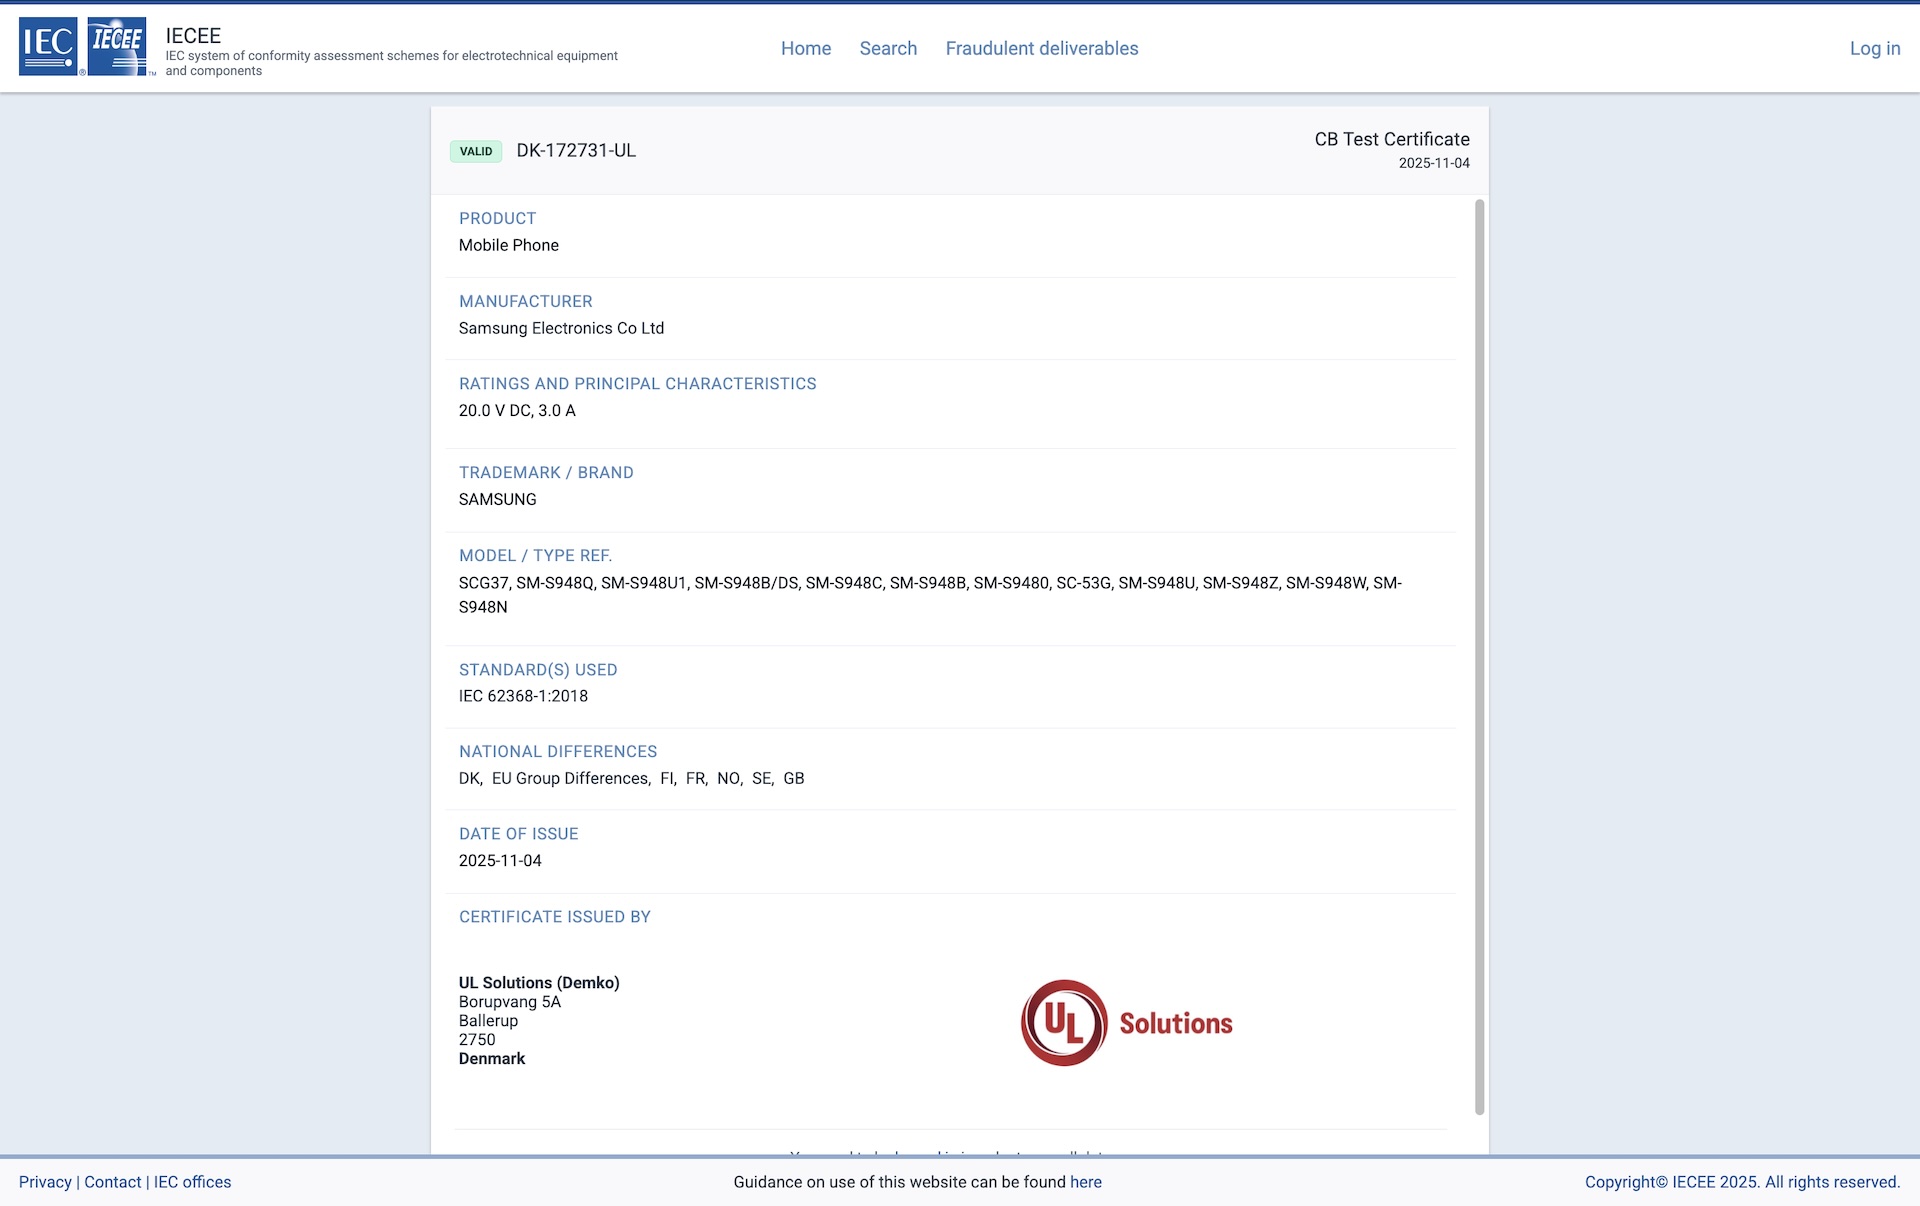
Task: Click the UL Solutions logo
Action: [1126, 1022]
